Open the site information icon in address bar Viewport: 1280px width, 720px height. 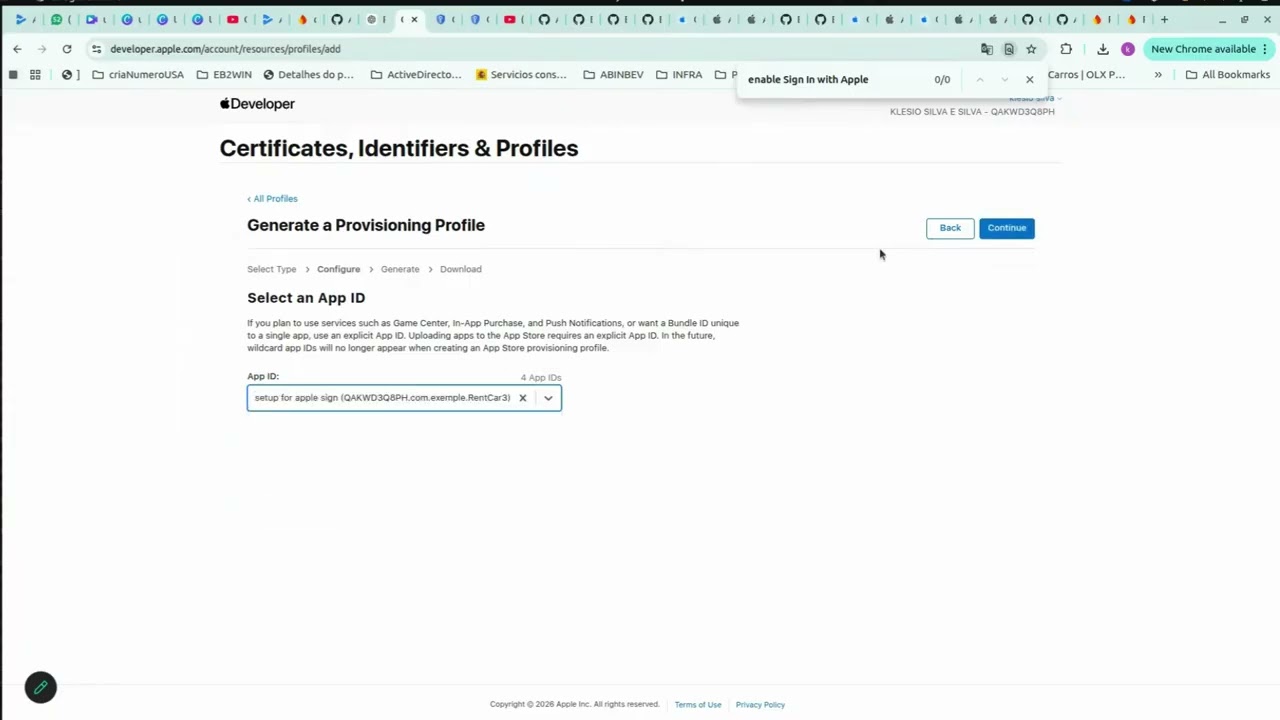point(96,49)
